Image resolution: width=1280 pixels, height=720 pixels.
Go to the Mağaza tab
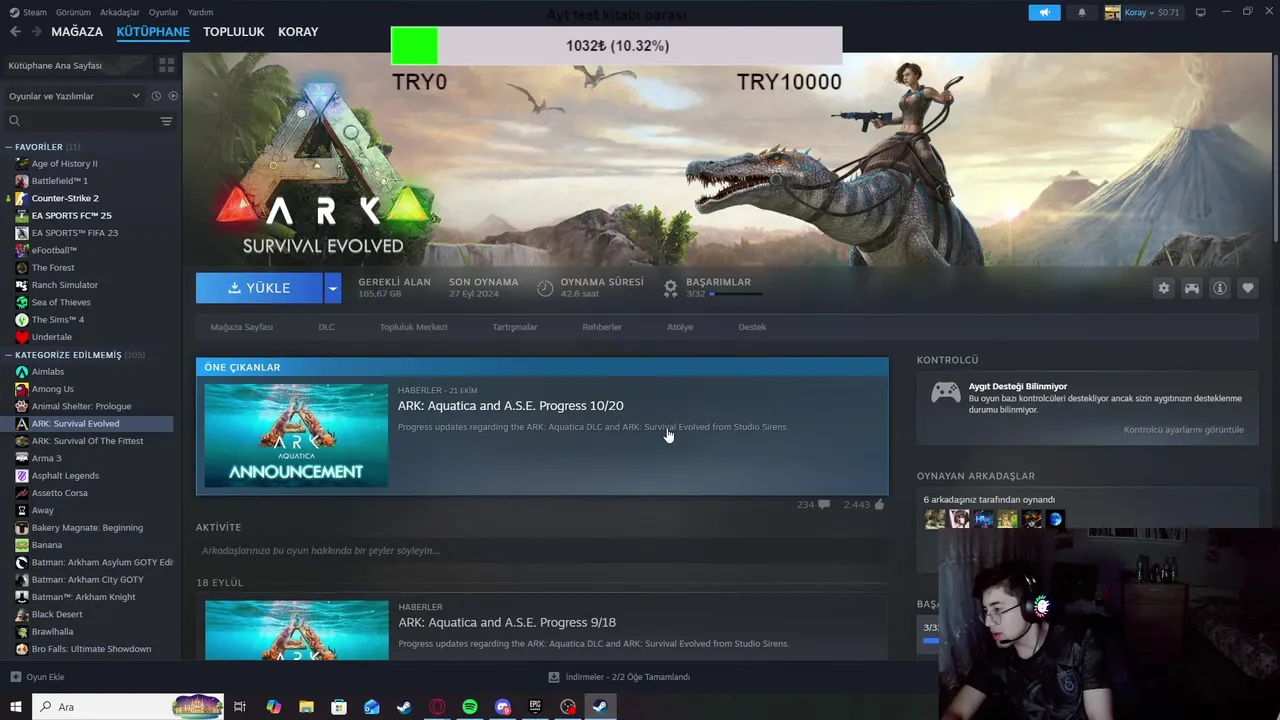77,32
